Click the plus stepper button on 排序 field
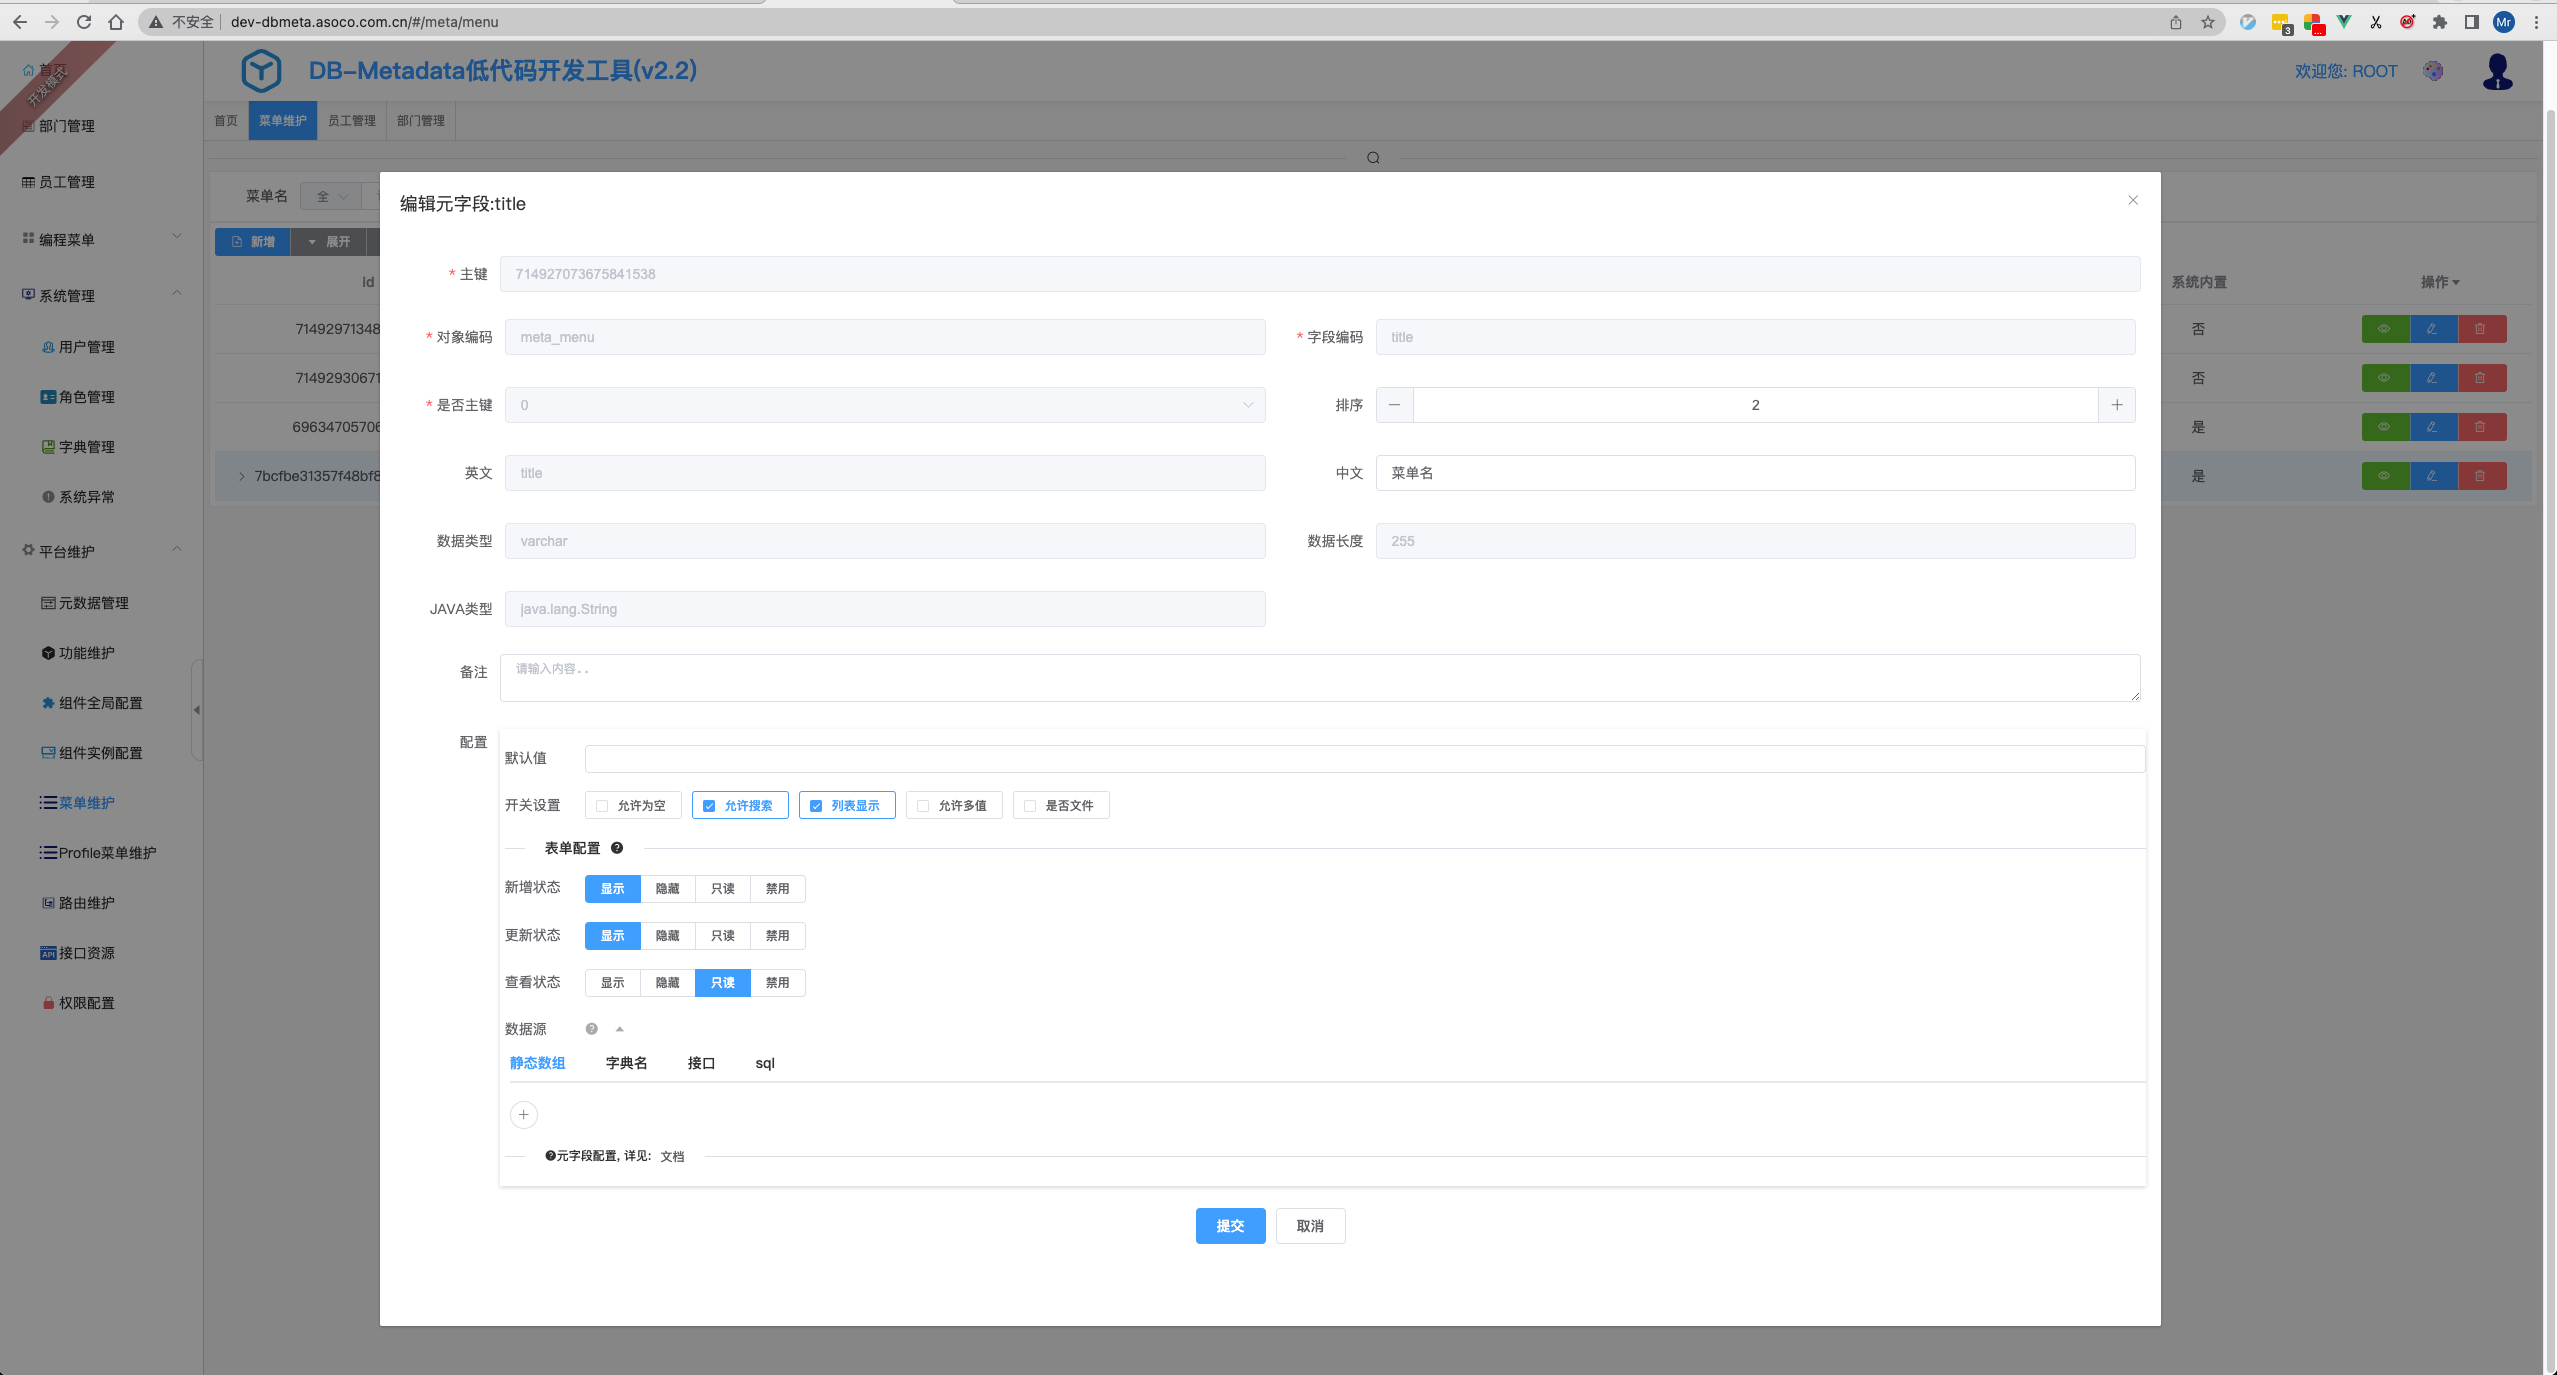The height and width of the screenshot is (1375, 2557). tap(2116, 405)
